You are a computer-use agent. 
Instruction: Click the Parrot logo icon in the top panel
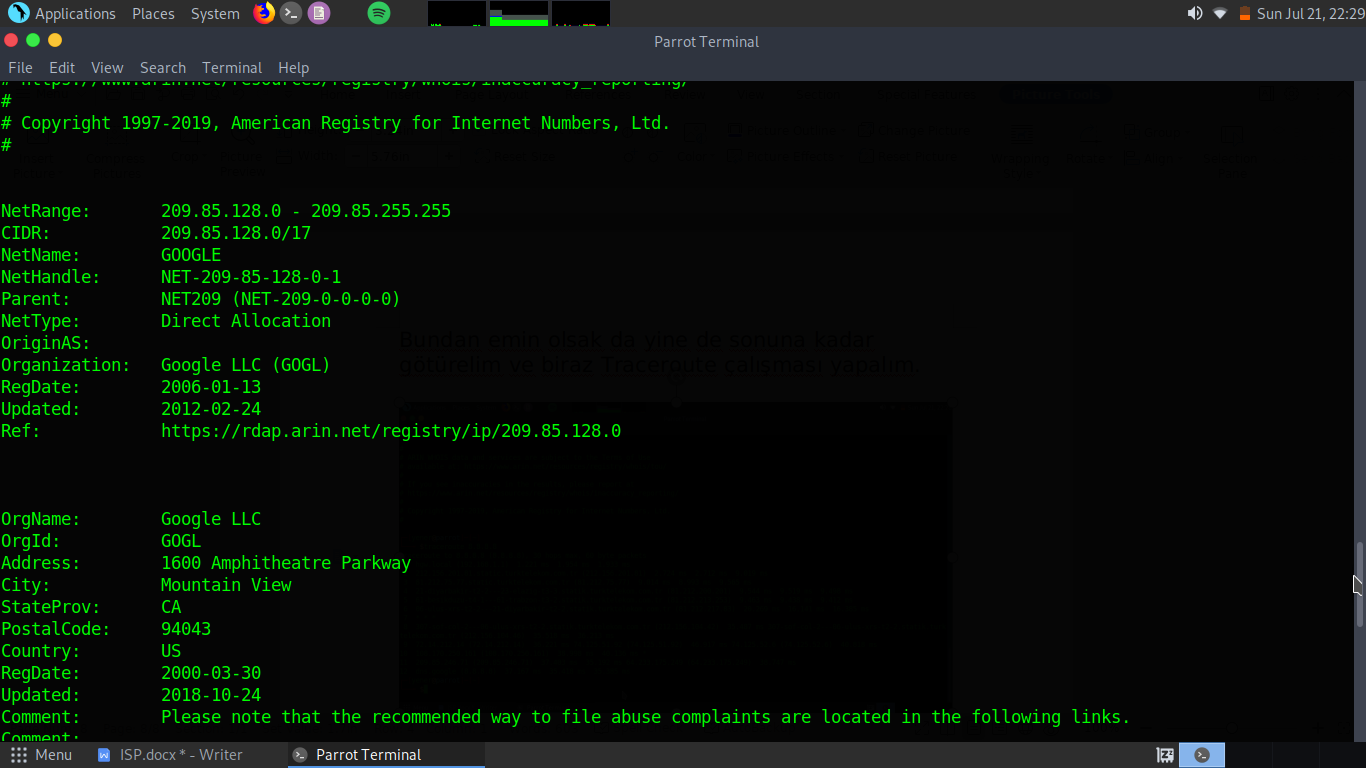pos(18,13)
